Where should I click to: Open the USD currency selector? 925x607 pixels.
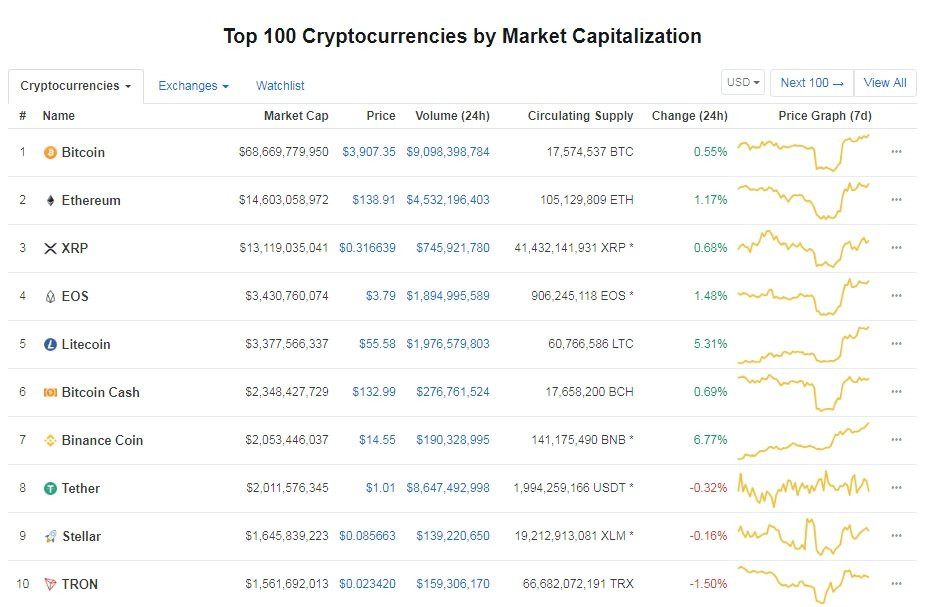[x=743, y=83]
